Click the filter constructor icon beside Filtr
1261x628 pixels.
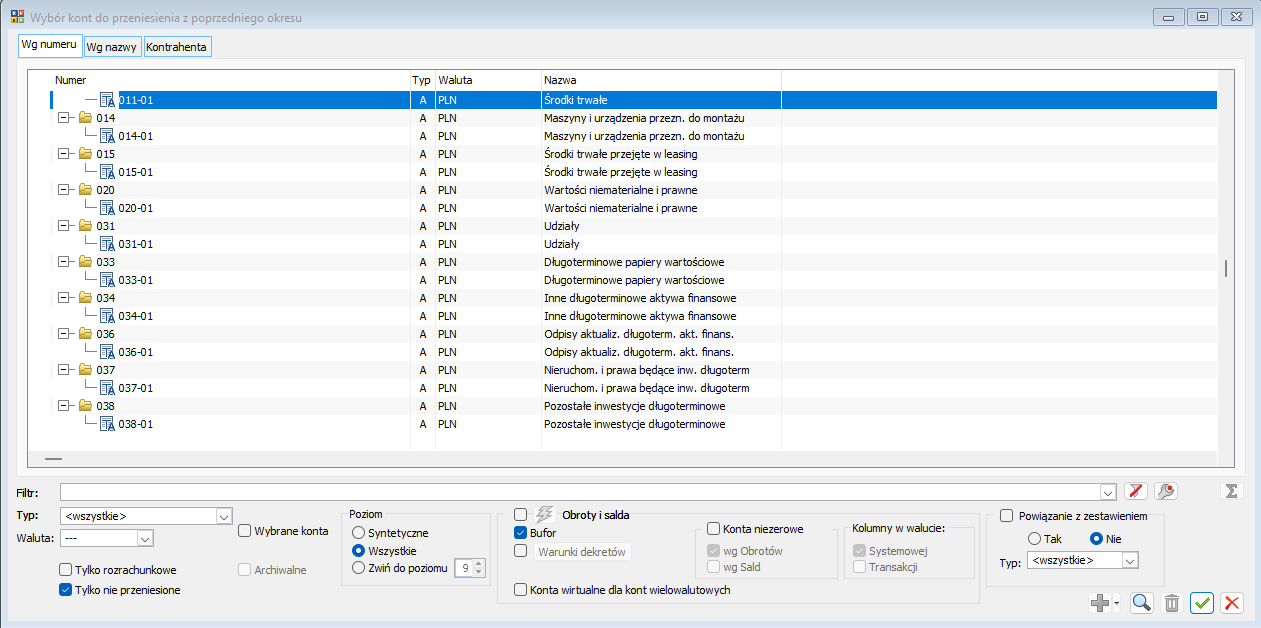1165,491
